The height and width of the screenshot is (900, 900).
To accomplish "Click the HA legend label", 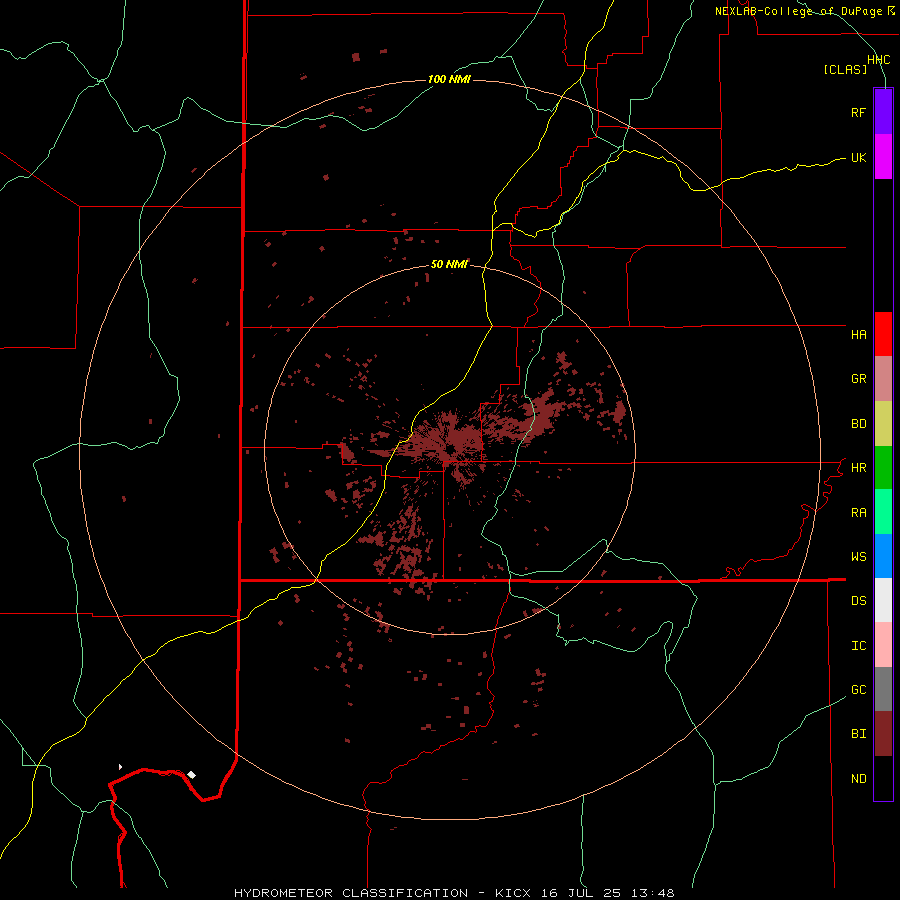I will [858, 335].
